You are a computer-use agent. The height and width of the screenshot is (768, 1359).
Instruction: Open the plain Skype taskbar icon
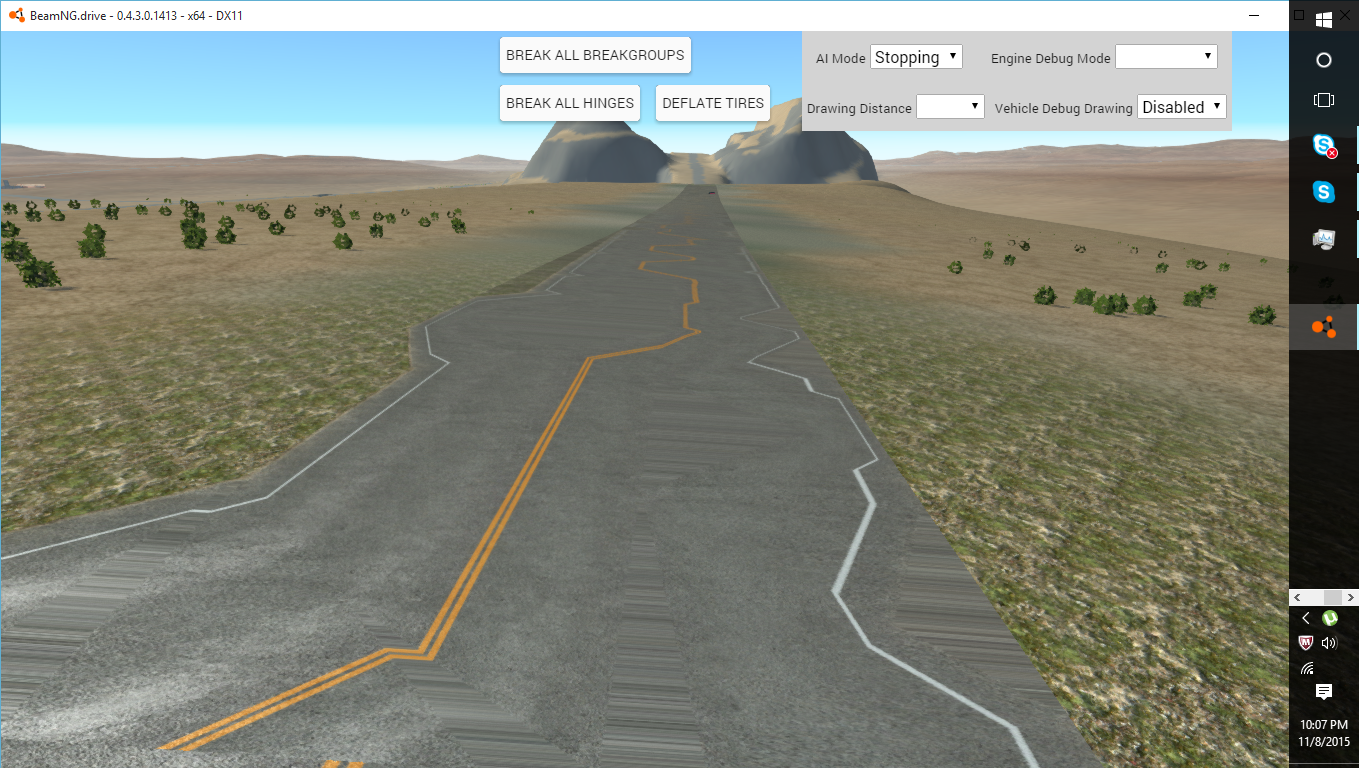[x=1324, y=192]
